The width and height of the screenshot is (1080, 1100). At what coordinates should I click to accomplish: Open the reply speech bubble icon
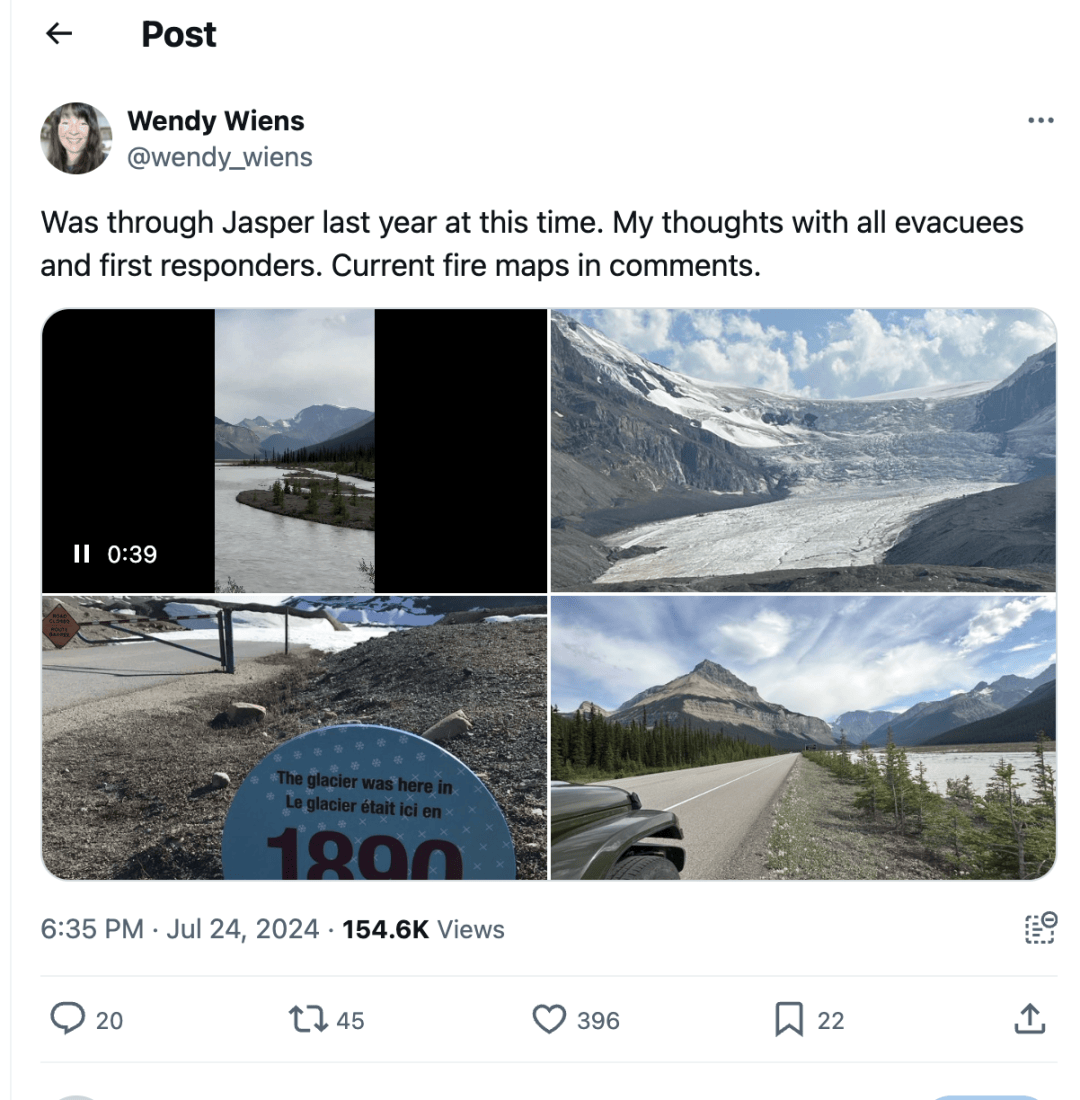[x=67, y=1019]
